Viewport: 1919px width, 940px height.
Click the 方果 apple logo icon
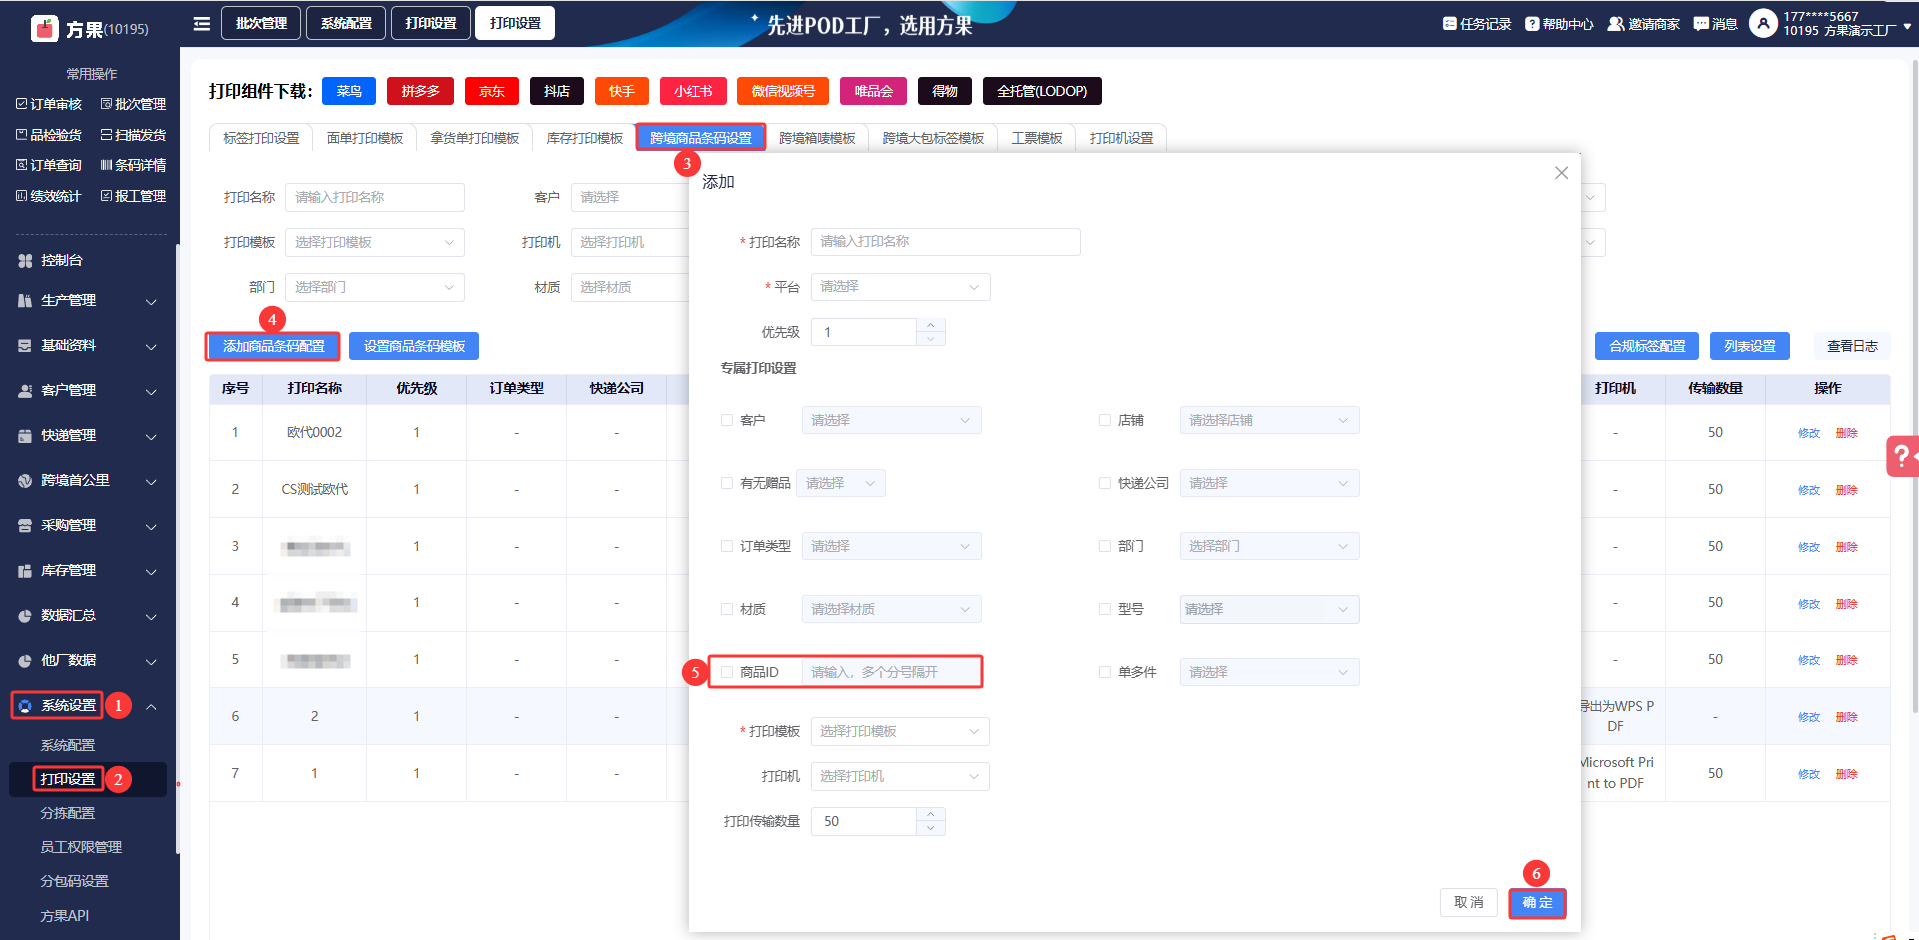45,29
